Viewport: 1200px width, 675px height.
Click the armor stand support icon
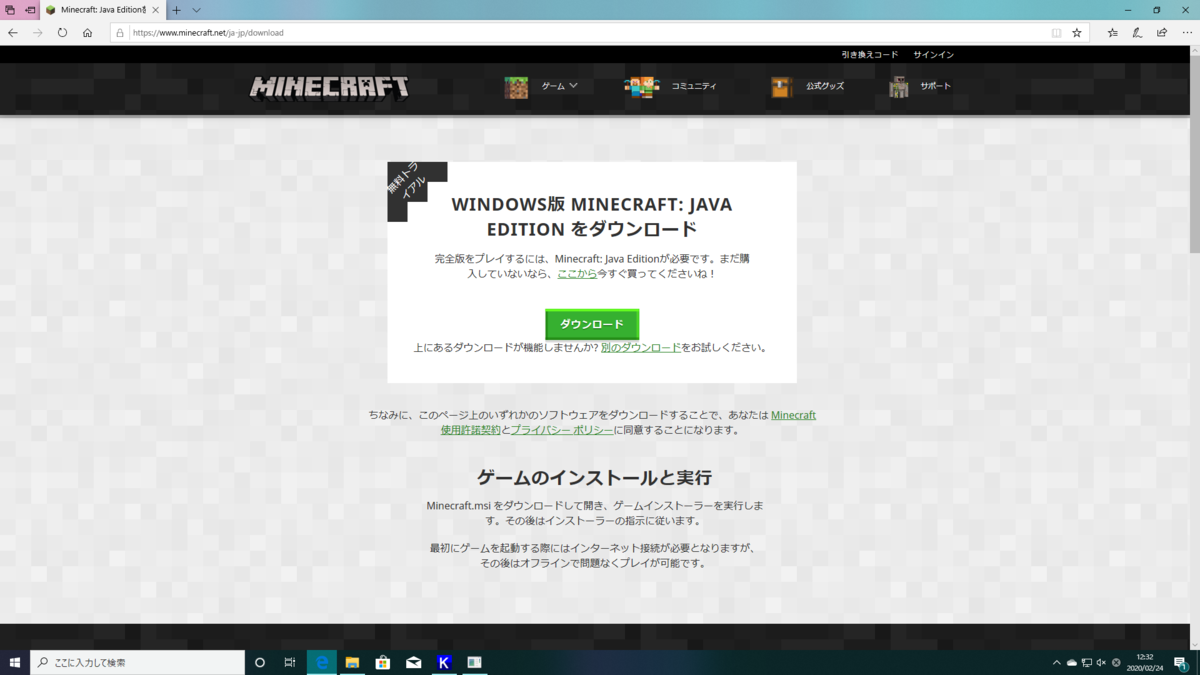[x=899, y=87]
